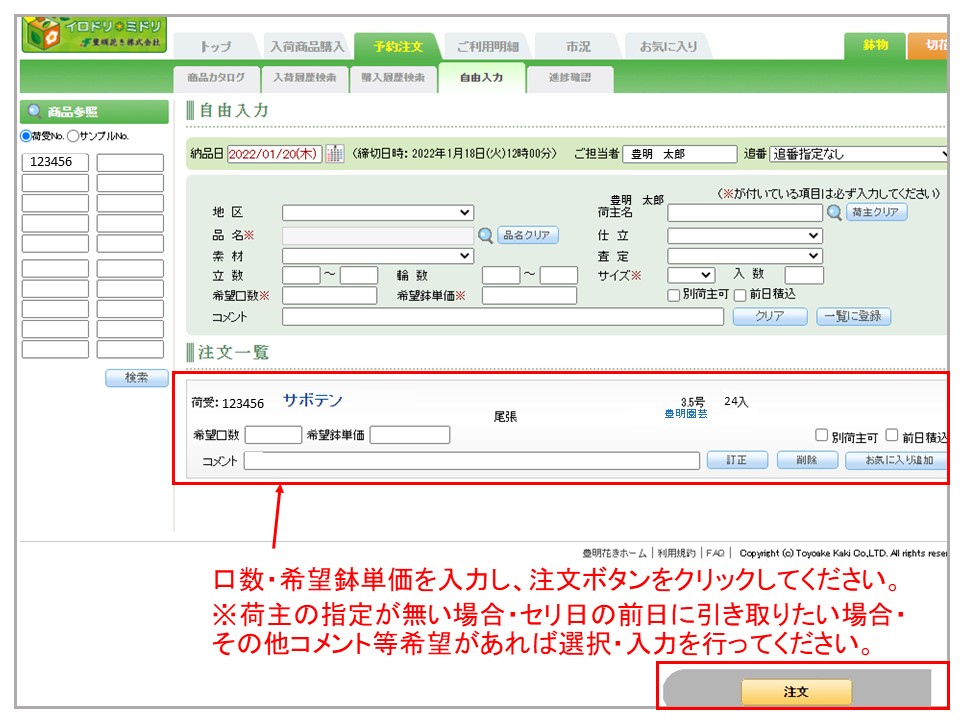This screenshot has width=960, height=720.
Task: Select the サンプルNo. radio button
Action: coord(72,136)
